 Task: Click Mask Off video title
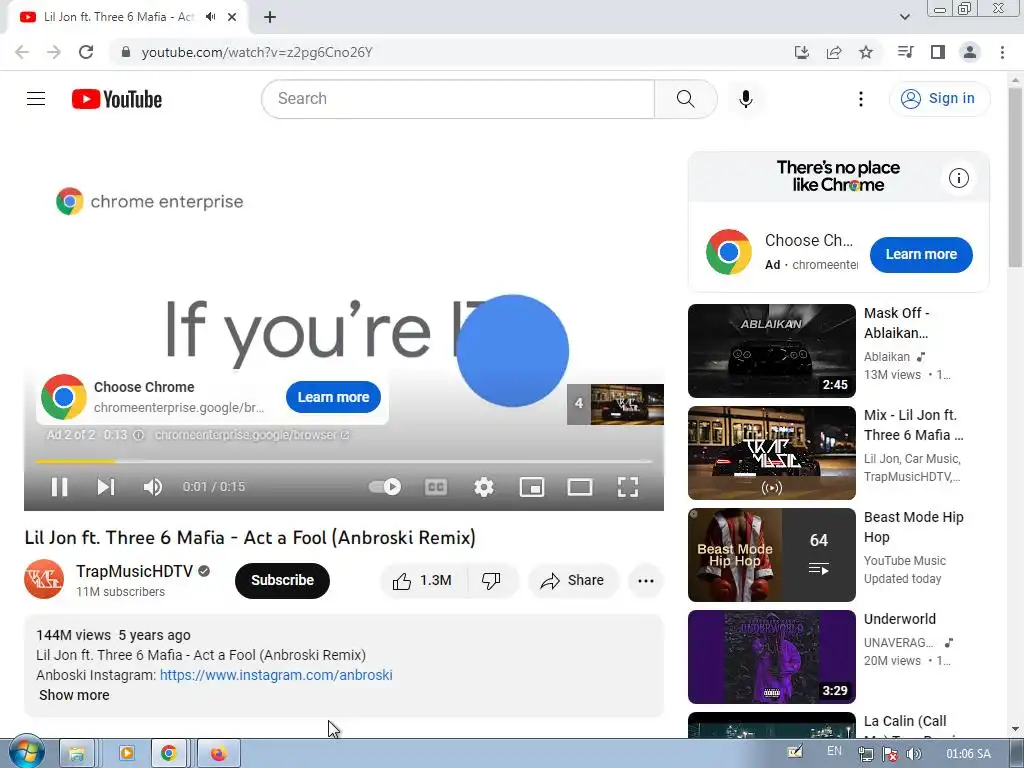click(897, 323)
